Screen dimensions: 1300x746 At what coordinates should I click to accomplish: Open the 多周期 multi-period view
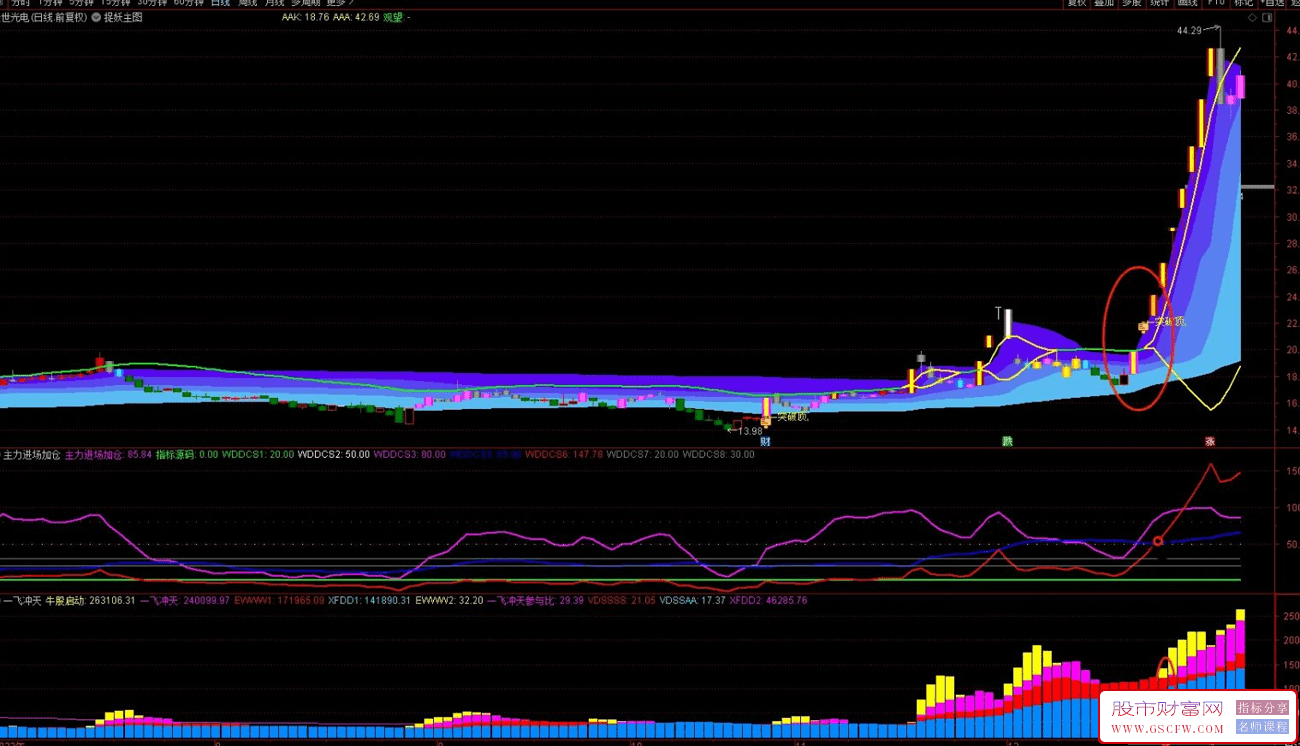tap(305, 3)
